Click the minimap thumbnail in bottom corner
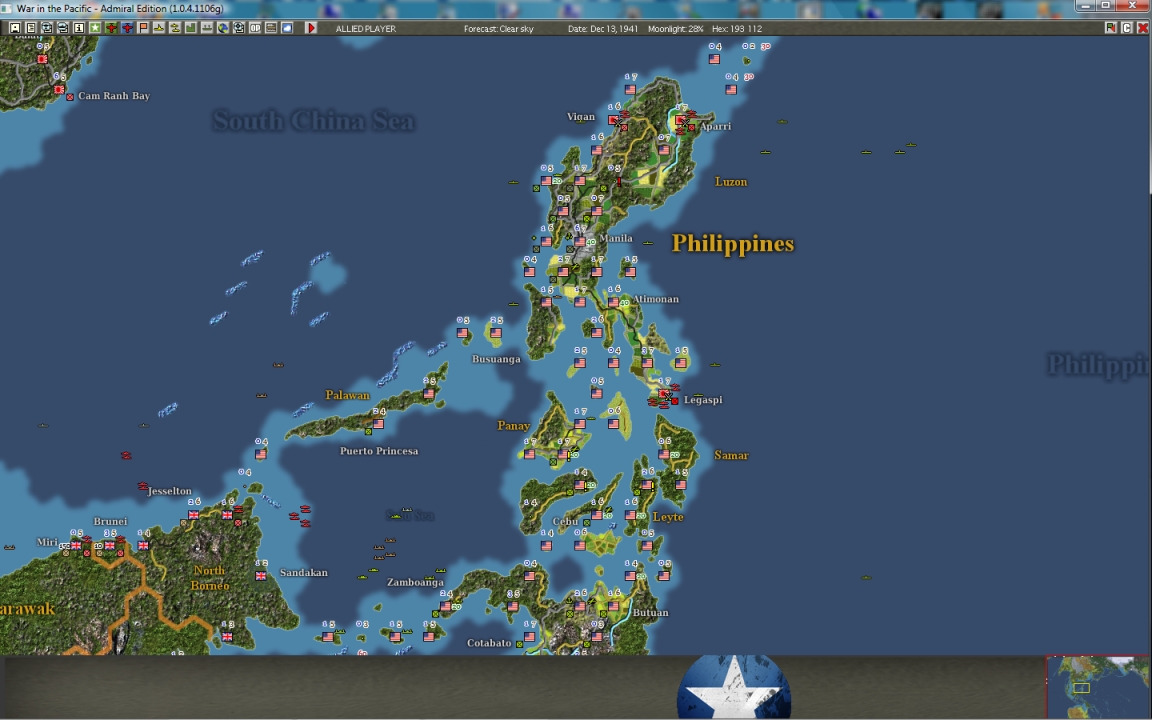The height and width of the screenshot is (720, 1152). 1098,687
